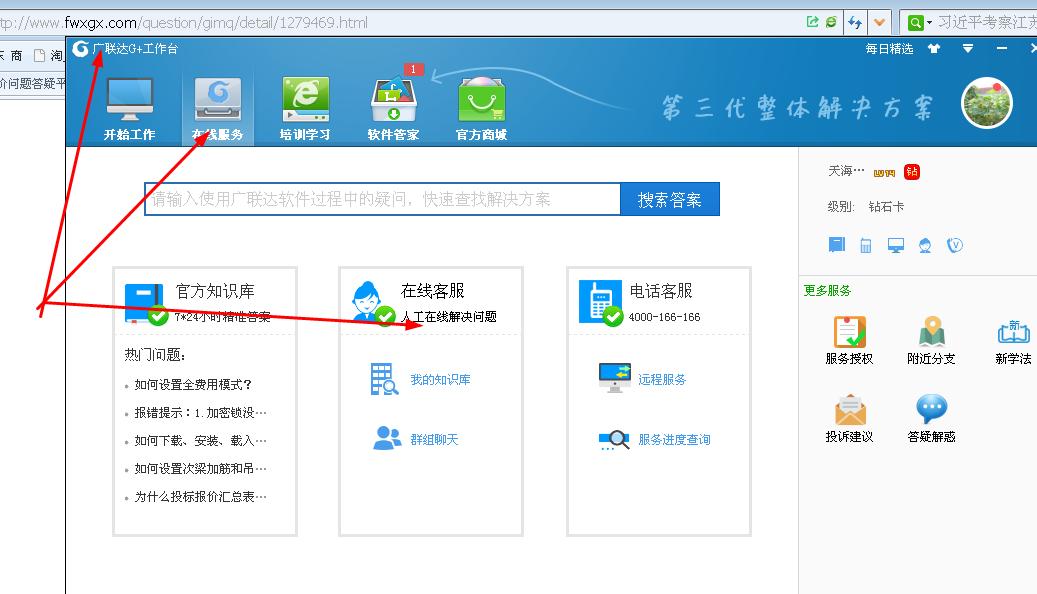Open 每日精选 daily picks
1037x594 pixels.
889,49
